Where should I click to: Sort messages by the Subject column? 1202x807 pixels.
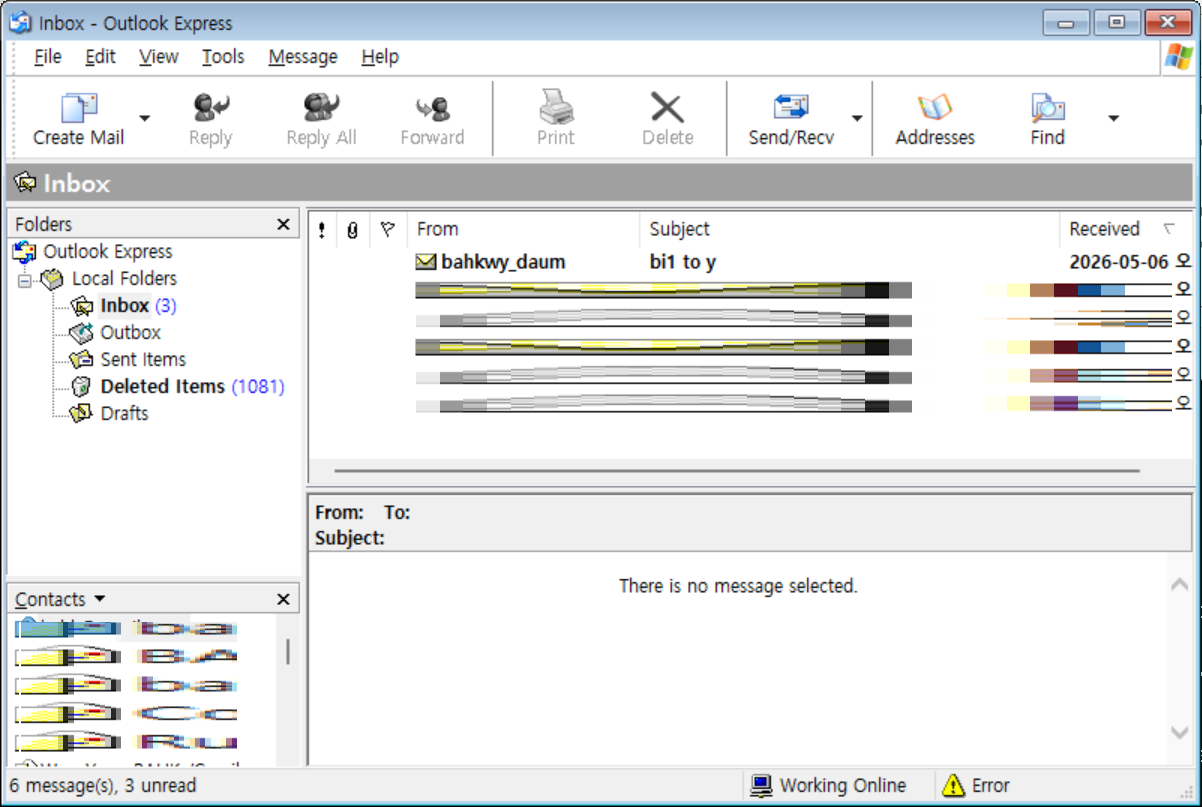pyautogui.click(x=849, y=230)
